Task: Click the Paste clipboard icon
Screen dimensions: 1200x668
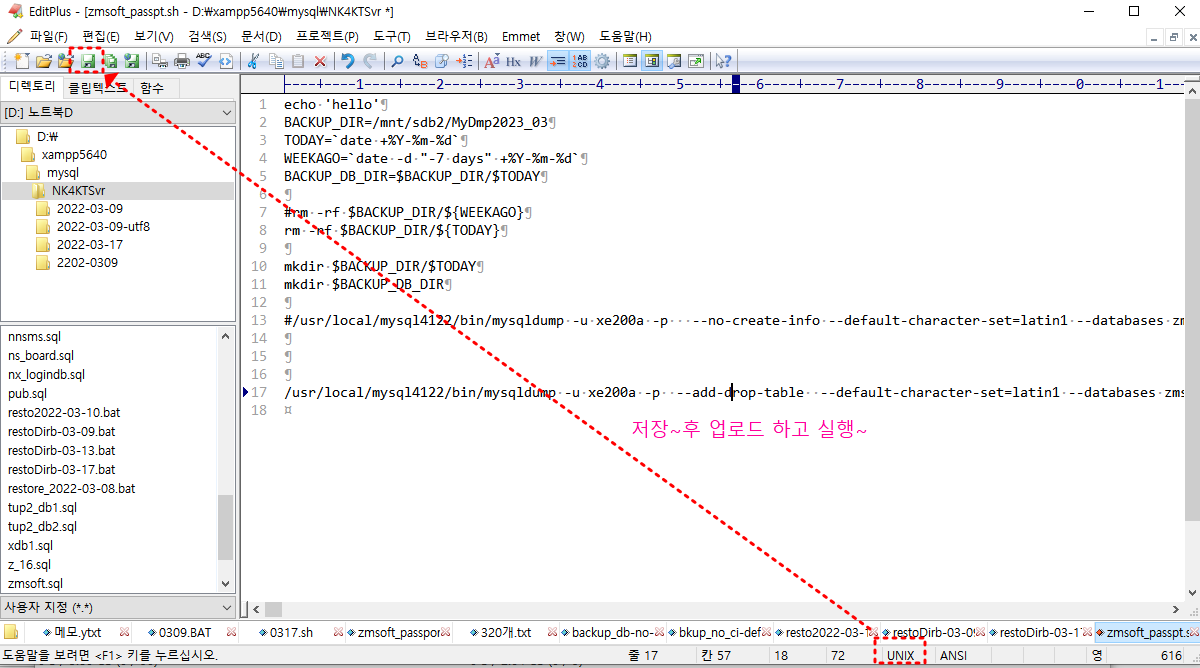Action: 298,61
